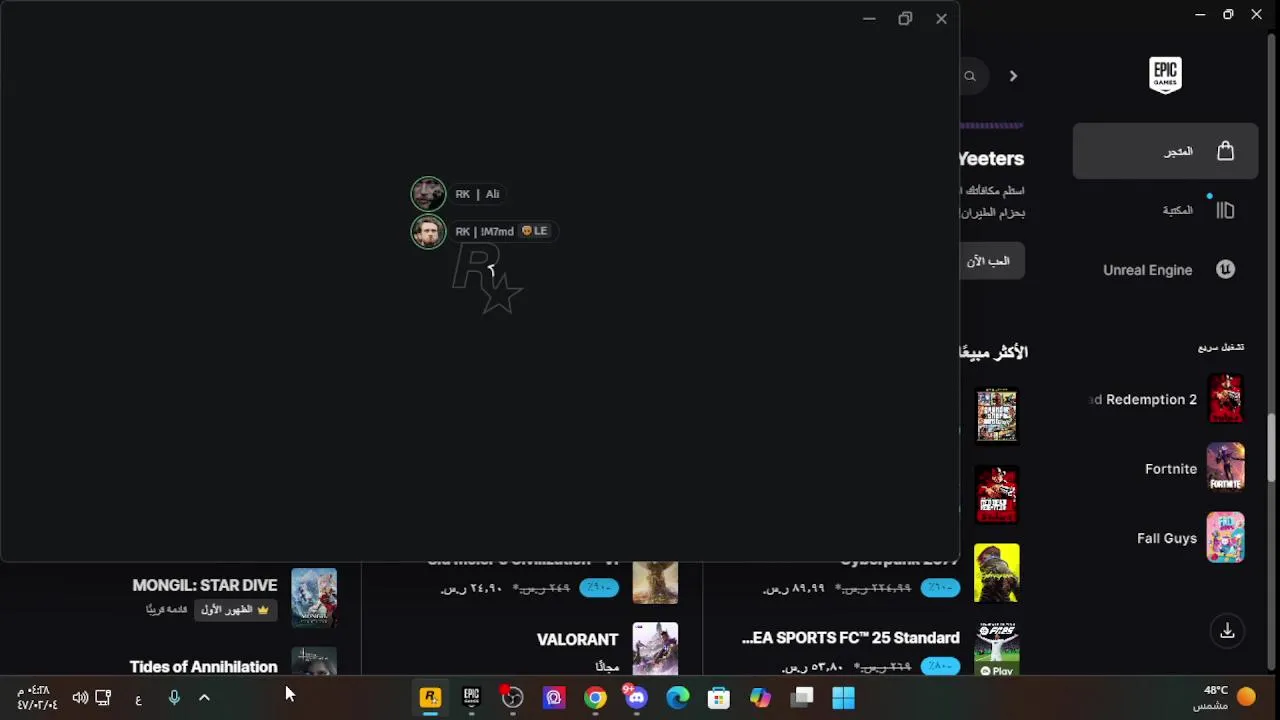This screenshot has height=720, width=1280.
Task: Click the Library books icon
Action: click(1225, 210)
